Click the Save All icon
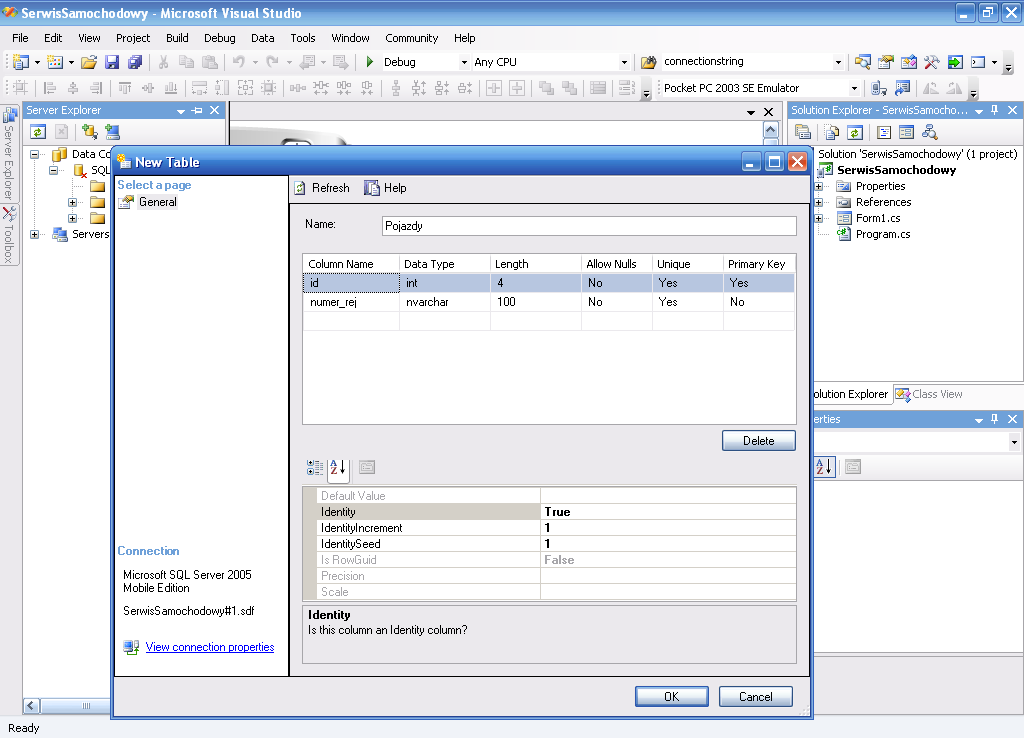Image resolution: width=1024 pixels, height=738 pixels. [135, 62]
